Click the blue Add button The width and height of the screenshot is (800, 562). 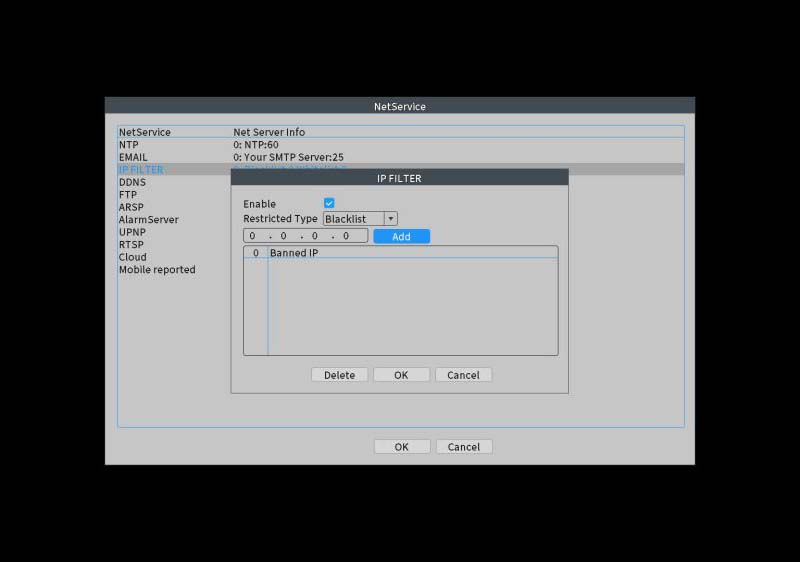pyautogui.click(x=401, y=237)
